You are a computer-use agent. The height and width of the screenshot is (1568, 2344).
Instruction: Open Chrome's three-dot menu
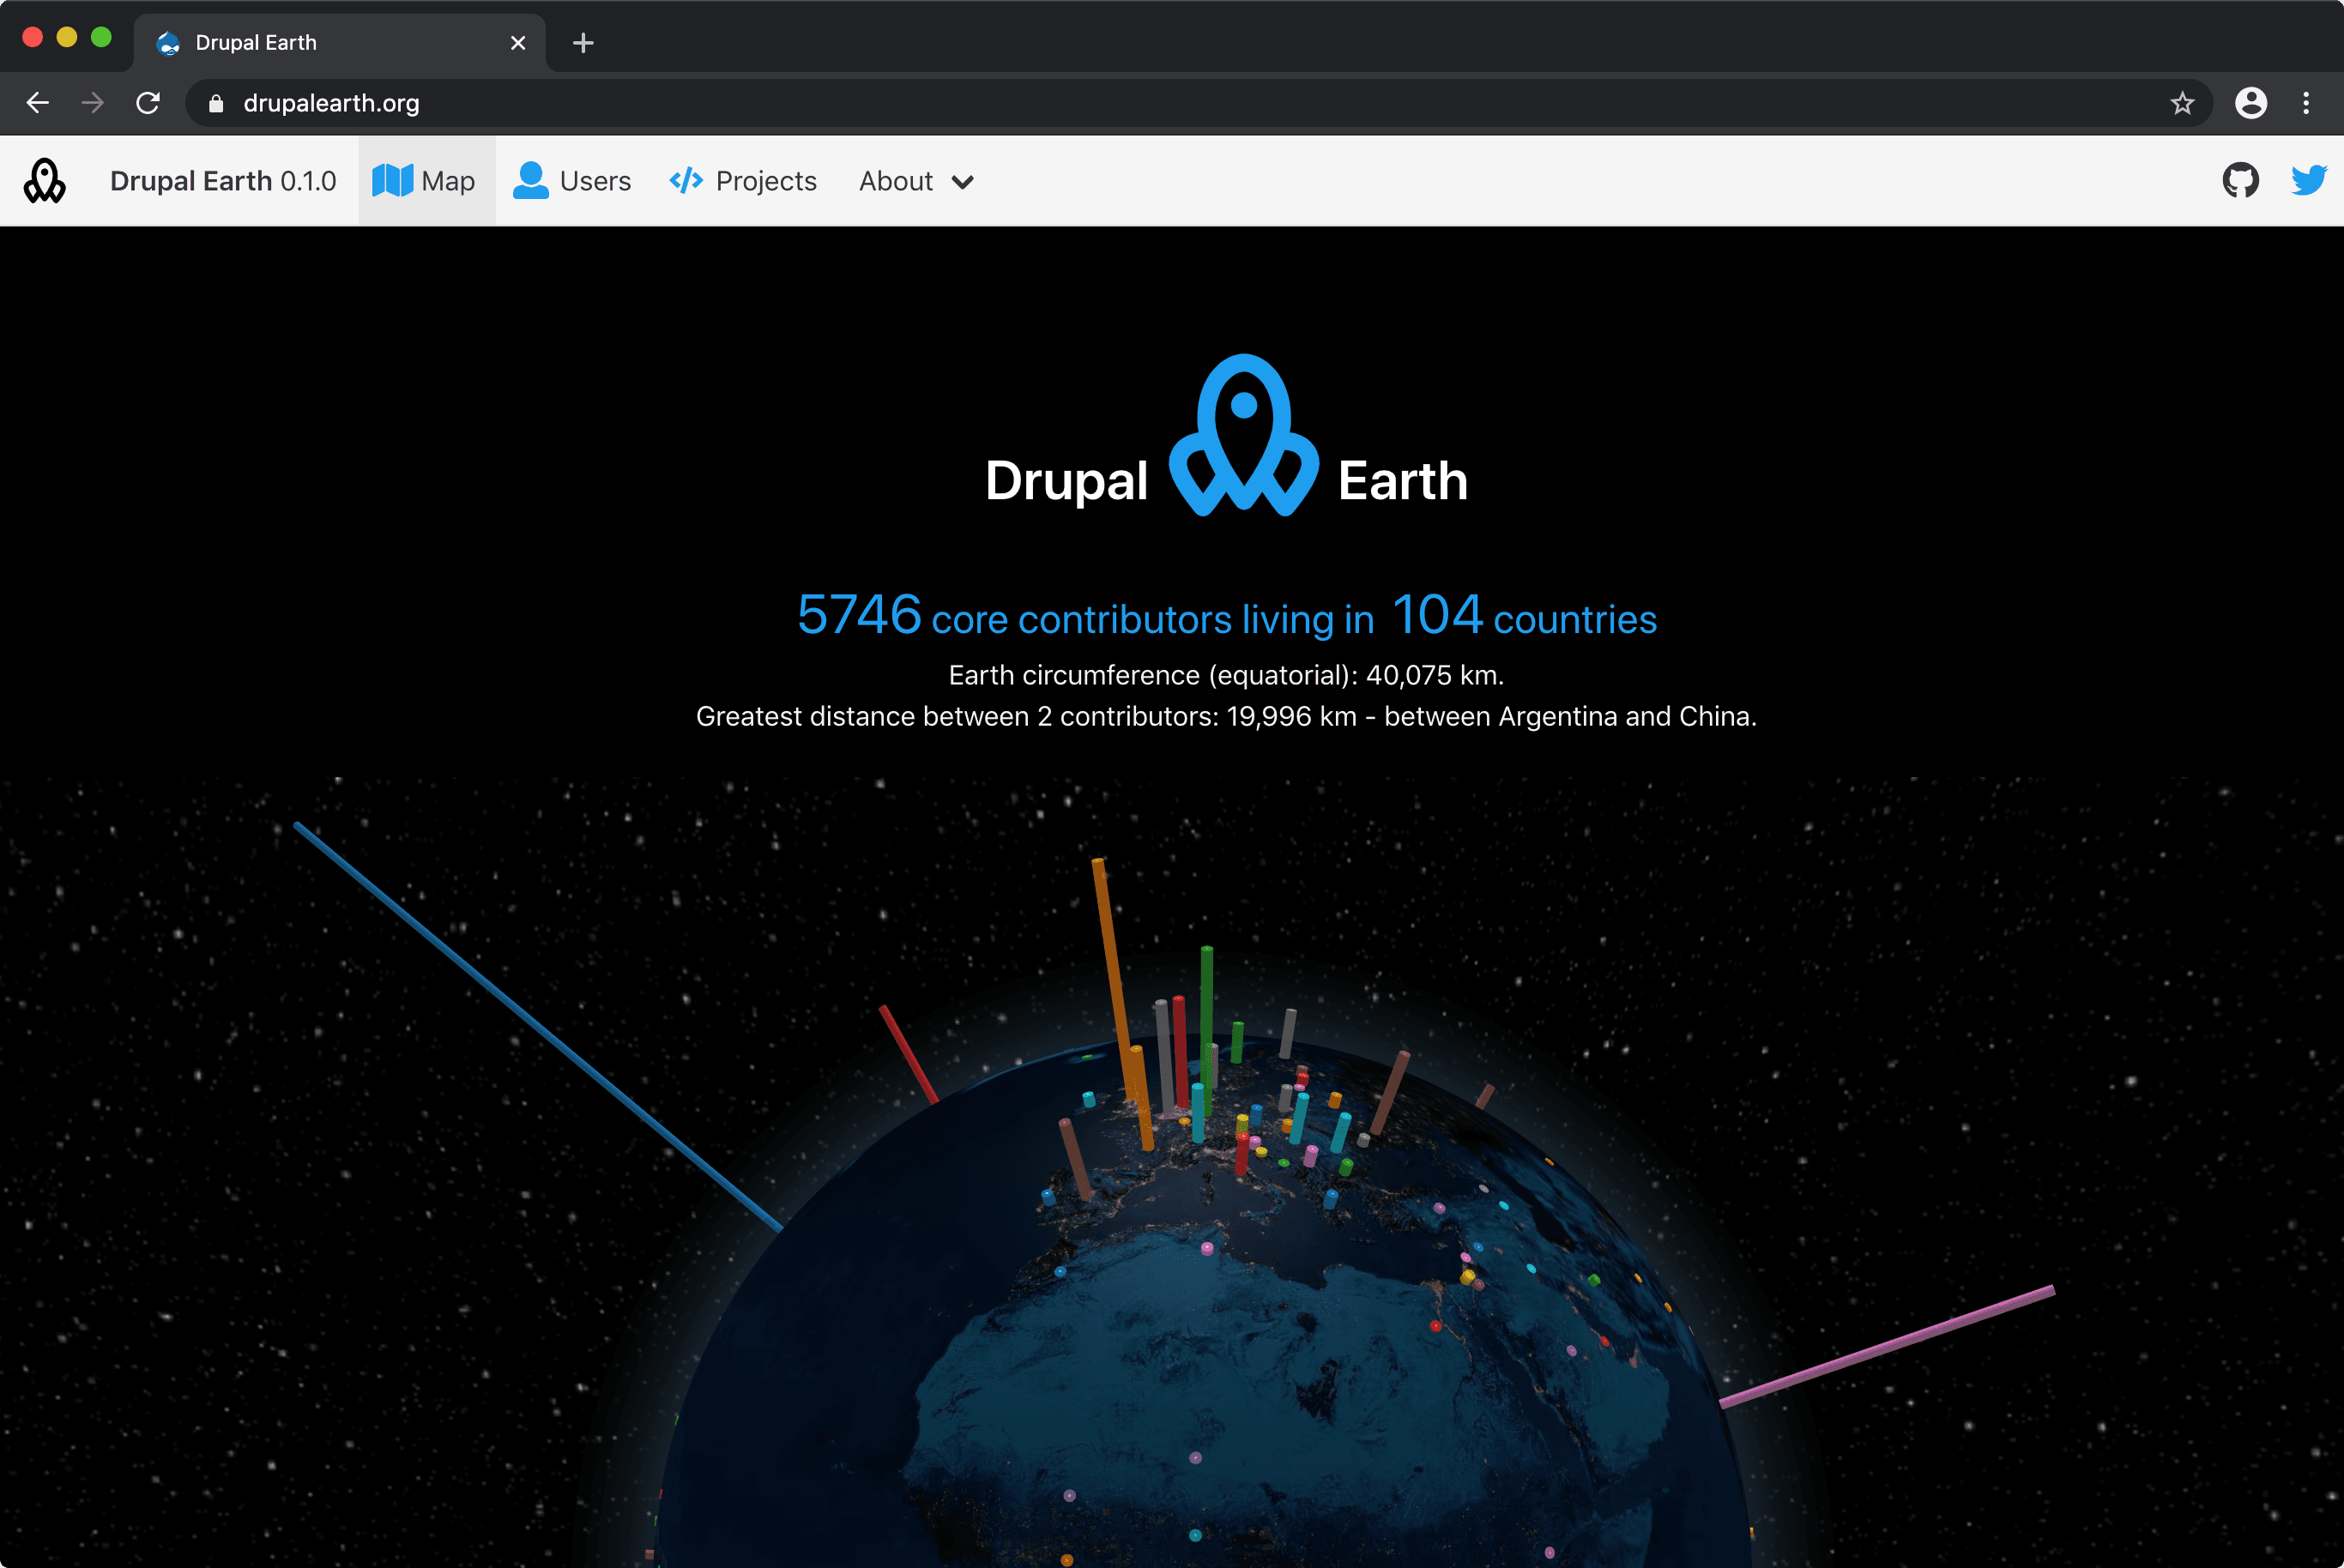point(2306,103)
